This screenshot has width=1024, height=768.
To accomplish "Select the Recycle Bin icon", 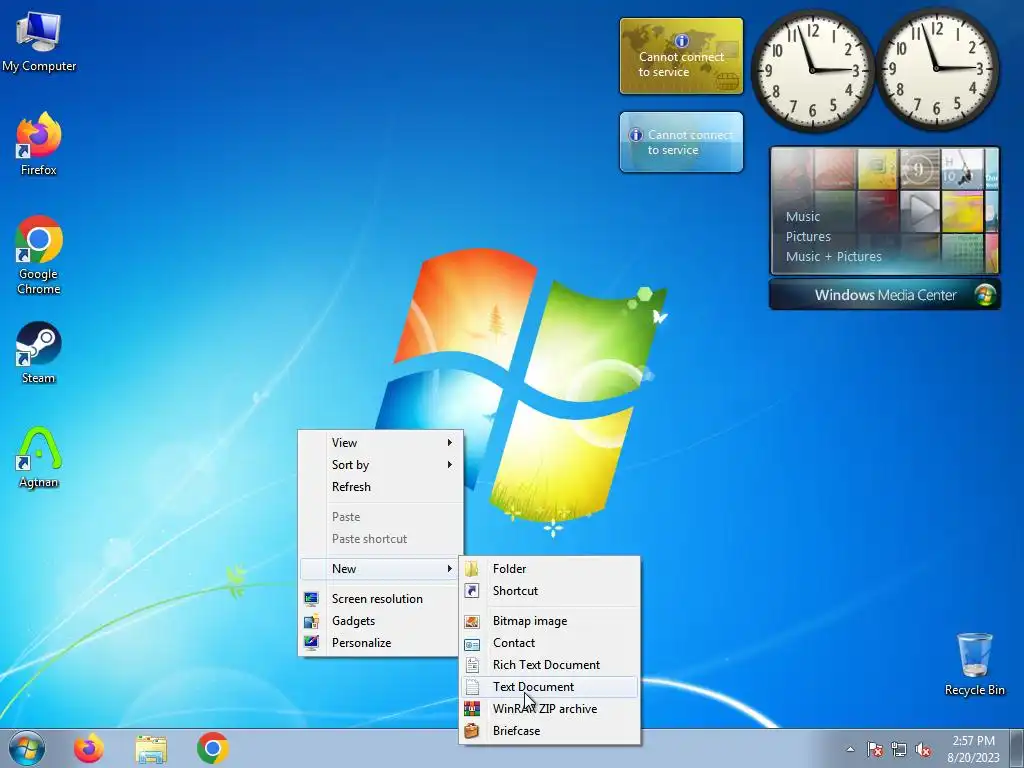I will [x=974, y=664].
